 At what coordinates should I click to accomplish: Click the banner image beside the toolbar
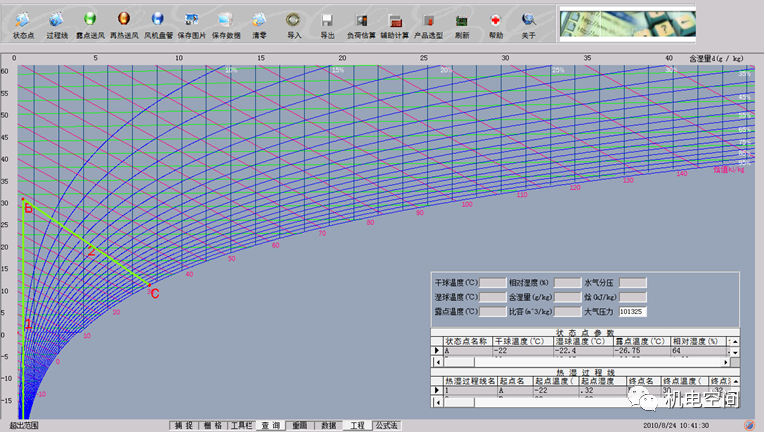(x=627, y=23)
